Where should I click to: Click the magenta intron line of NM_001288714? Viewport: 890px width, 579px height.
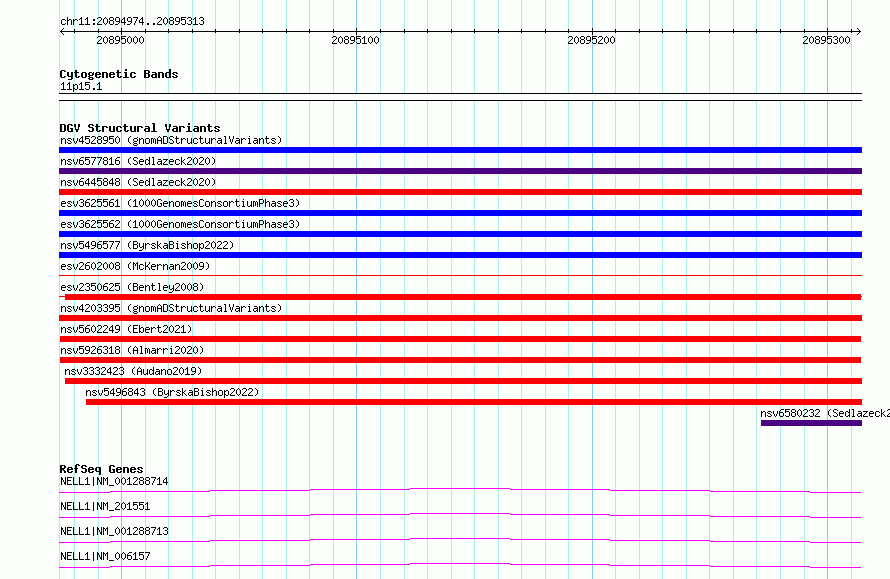click(x=460, y=490)
